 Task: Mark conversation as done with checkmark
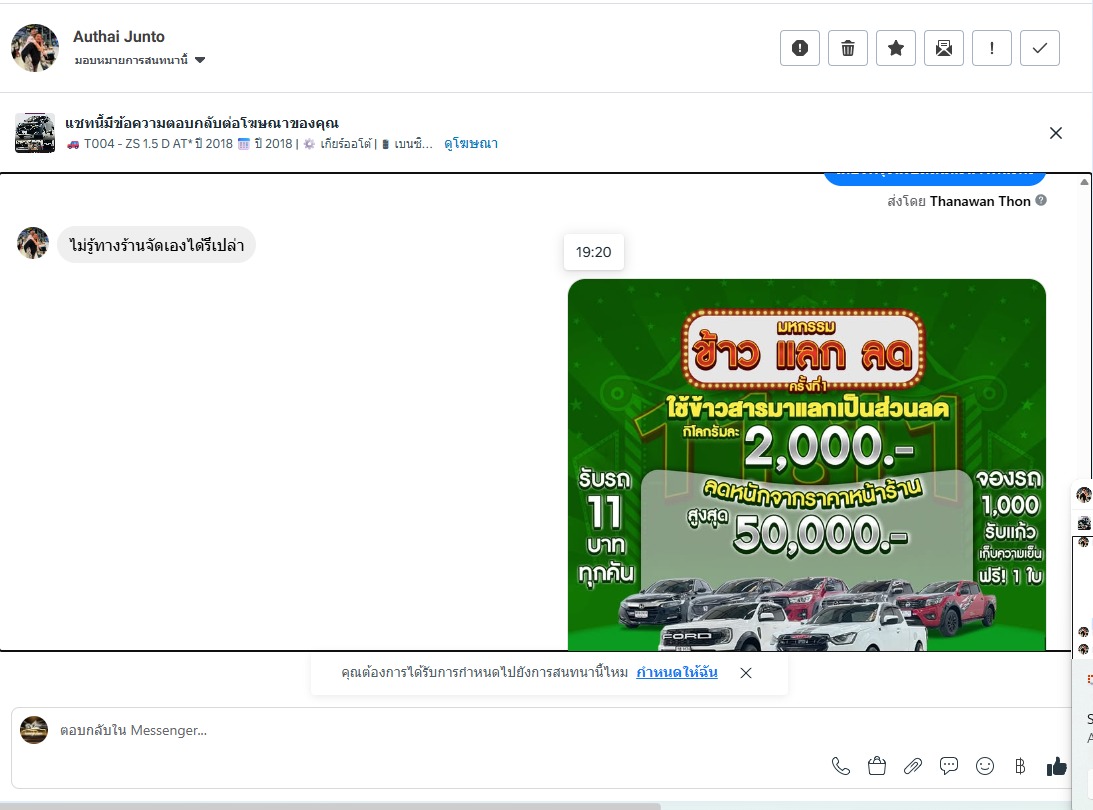(1040, 48)
